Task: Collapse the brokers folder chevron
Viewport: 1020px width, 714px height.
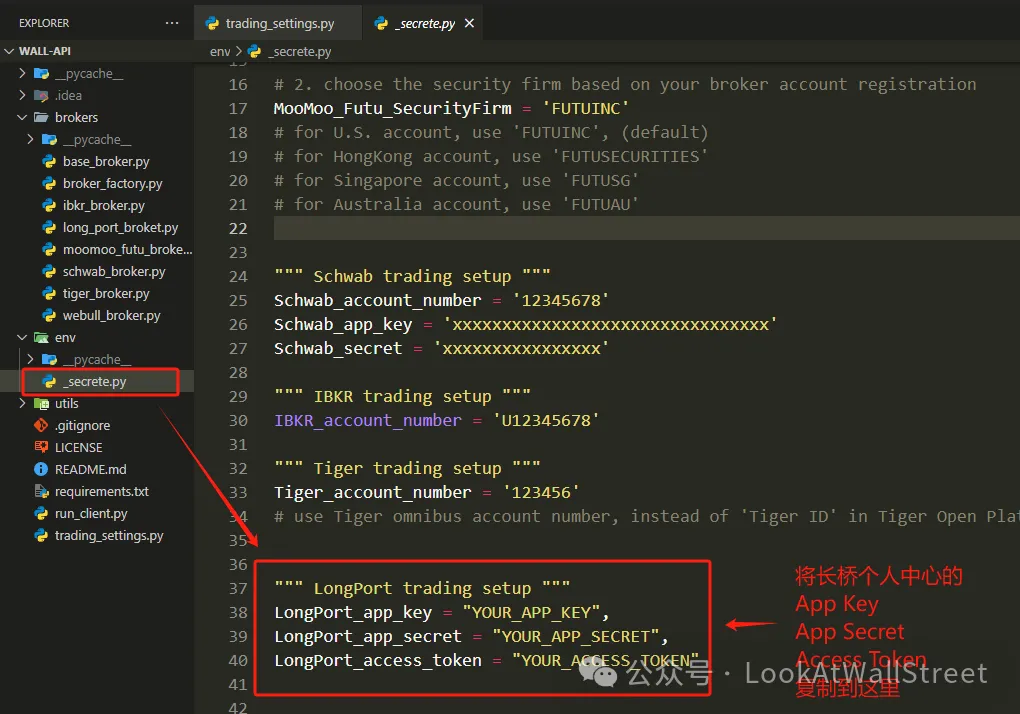Action: coord(23,118)
